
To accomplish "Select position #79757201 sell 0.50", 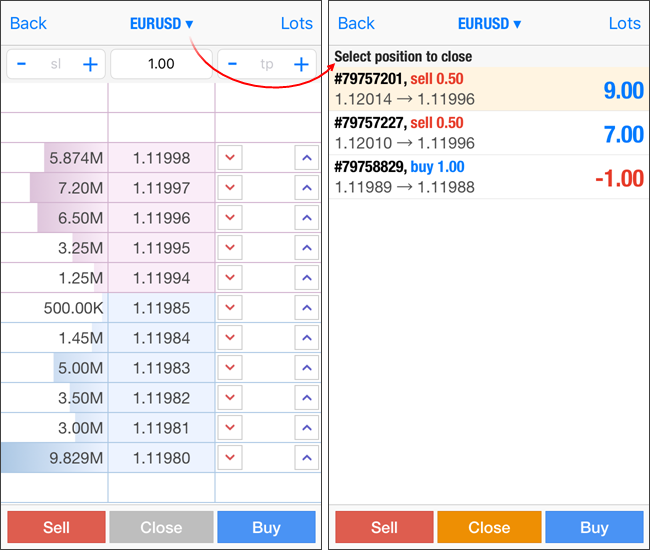I will click(x=488, y=89).
